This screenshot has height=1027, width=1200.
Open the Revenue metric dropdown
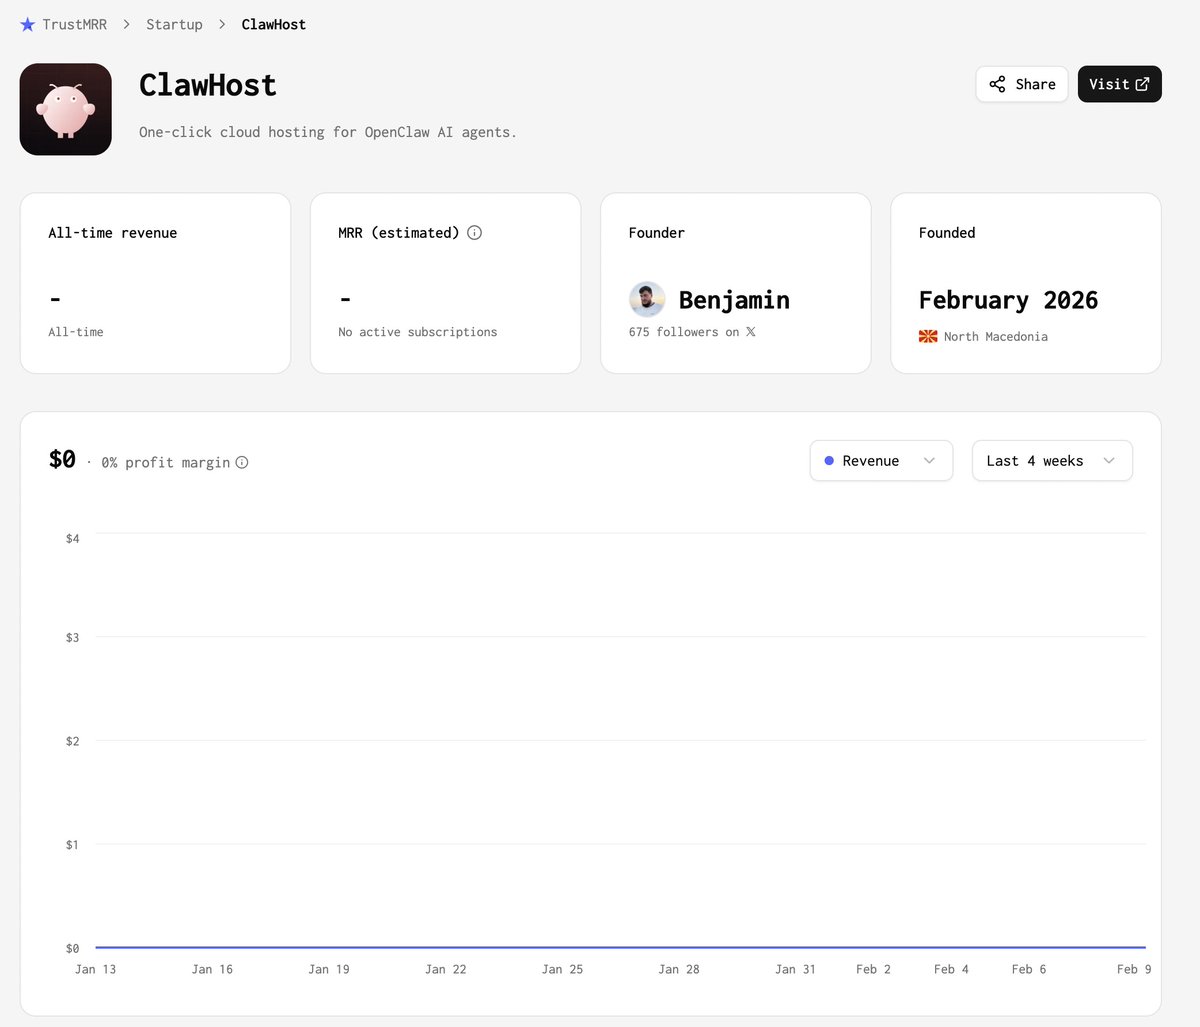(x=881, y=461)
